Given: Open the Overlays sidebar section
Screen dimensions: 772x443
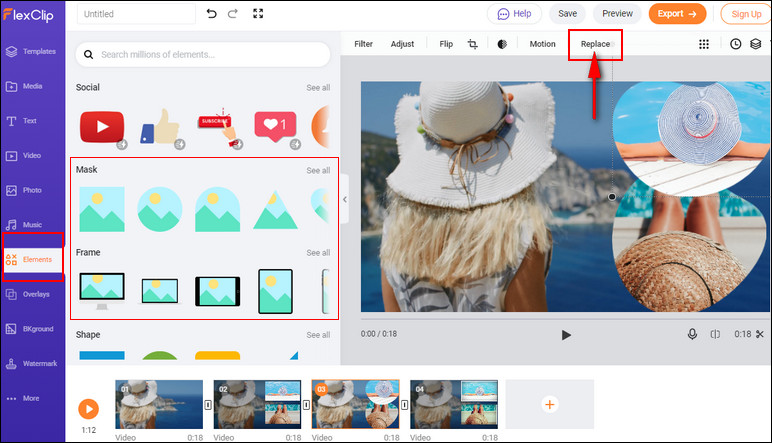Looking at the screenshot, I should point(28,294).
